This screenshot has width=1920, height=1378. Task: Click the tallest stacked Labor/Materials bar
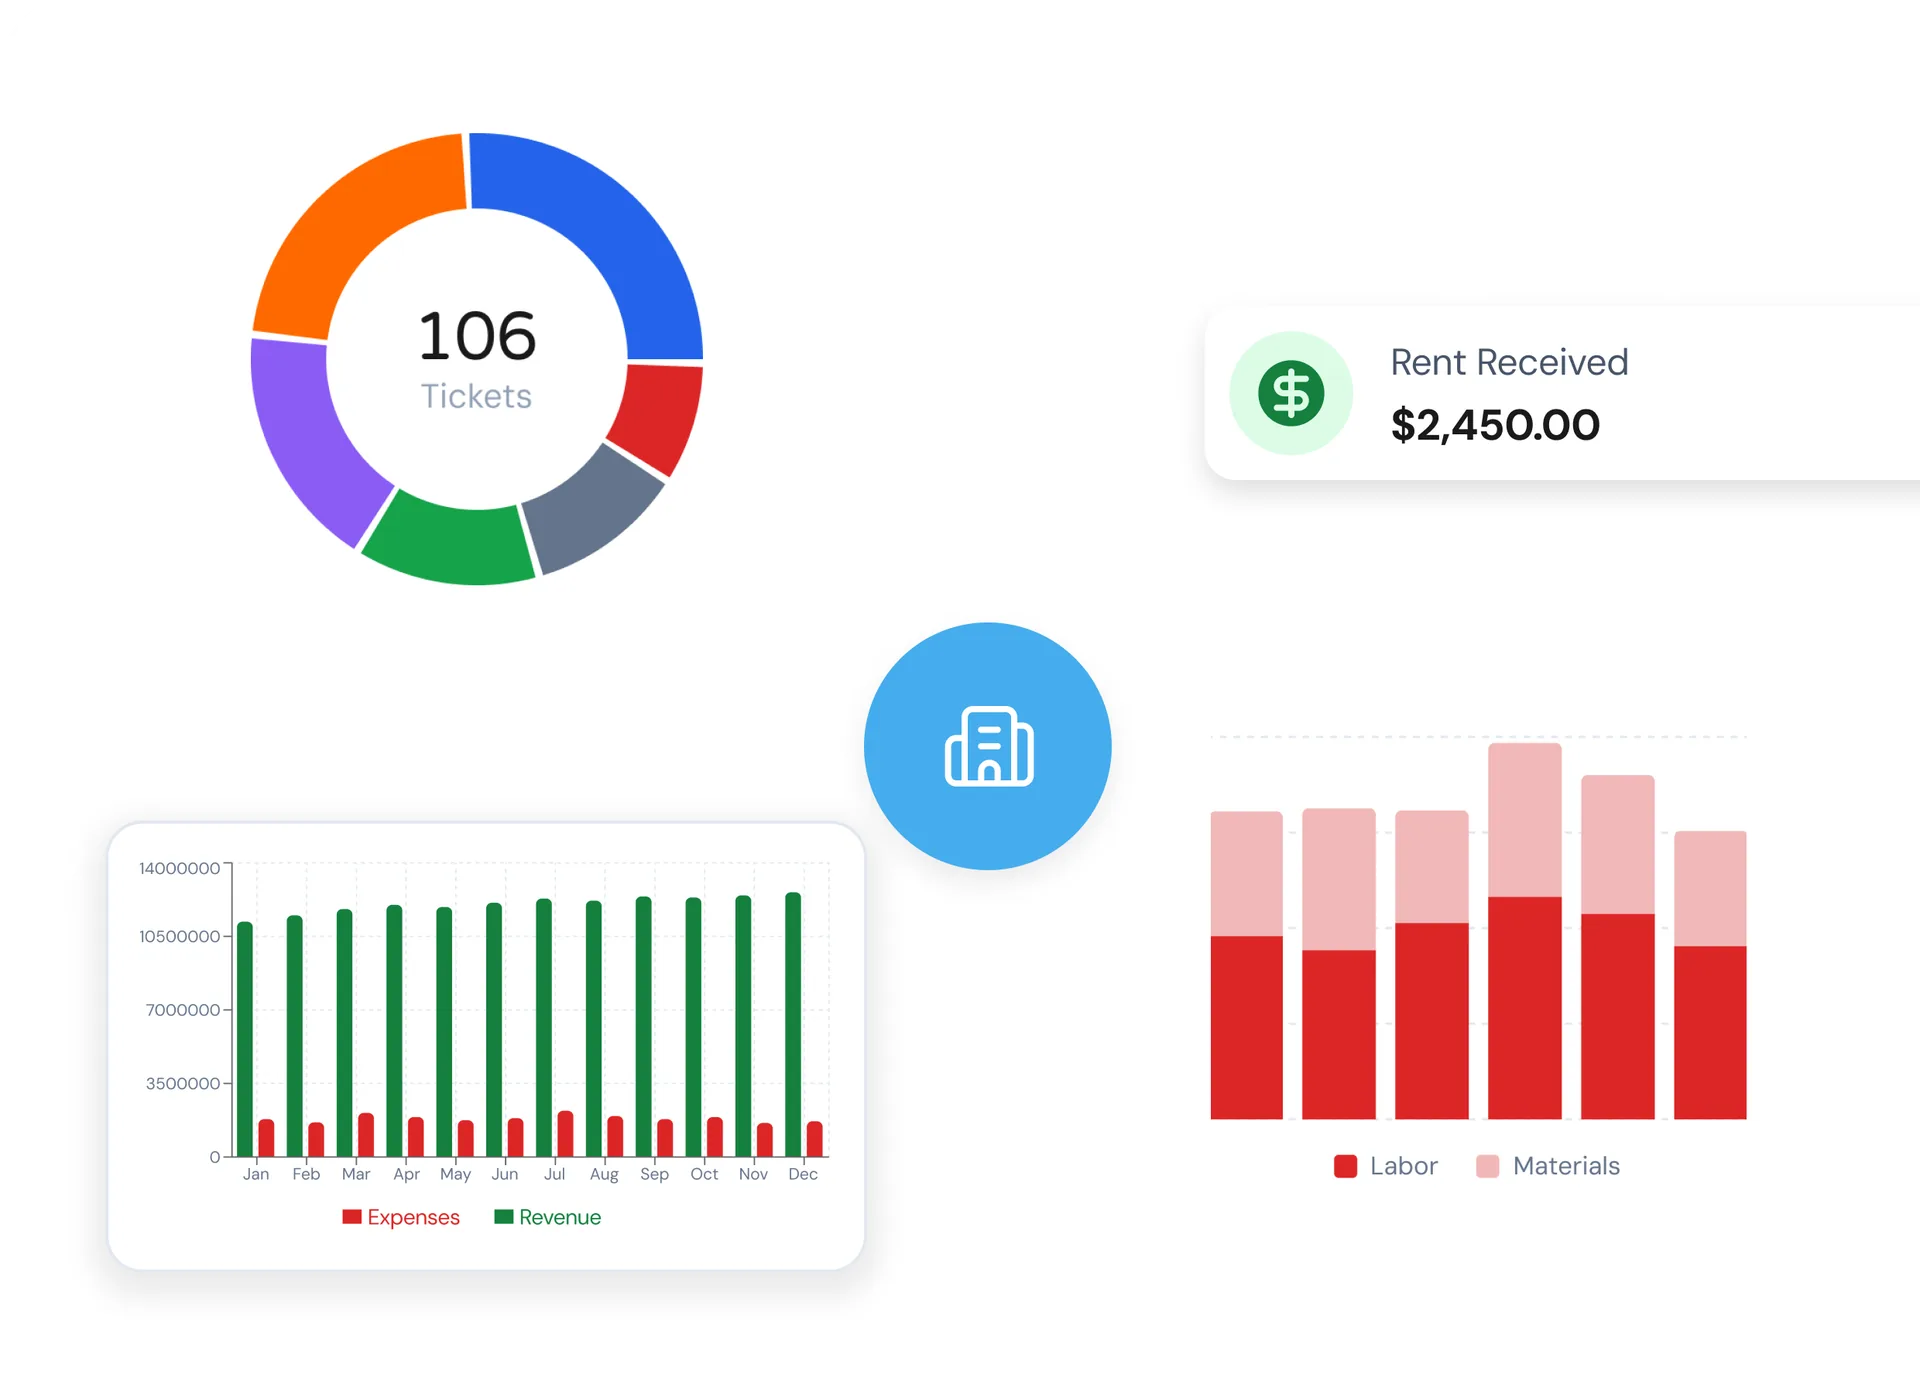tap(1524, 931)
